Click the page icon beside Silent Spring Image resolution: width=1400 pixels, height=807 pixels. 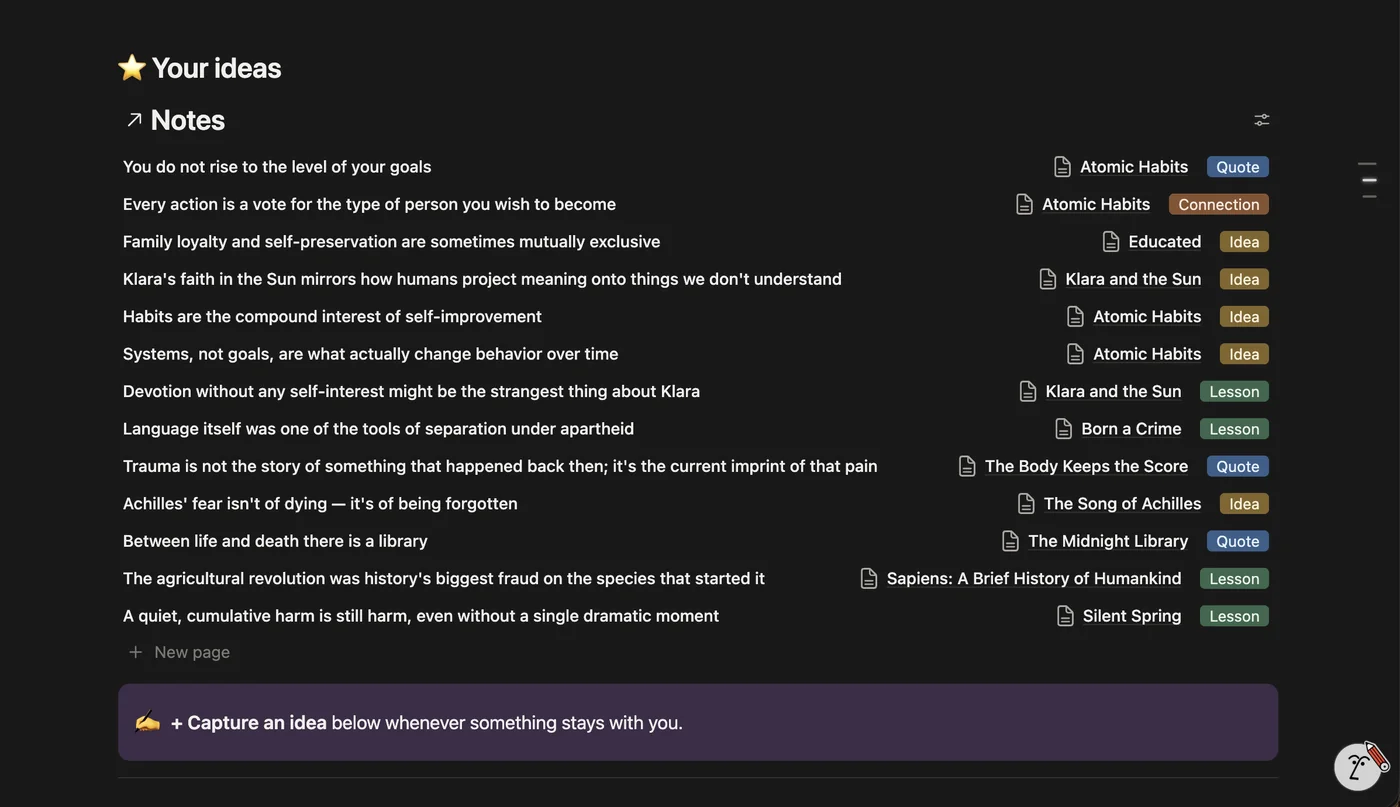point(1066,616)
